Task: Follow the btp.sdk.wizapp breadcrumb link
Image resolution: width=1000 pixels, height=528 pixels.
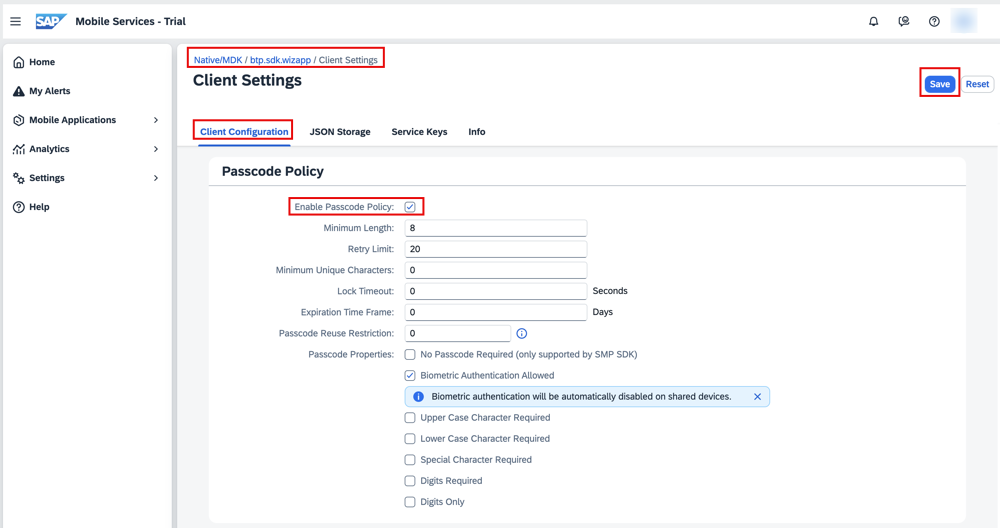Action: click(280, 60)
